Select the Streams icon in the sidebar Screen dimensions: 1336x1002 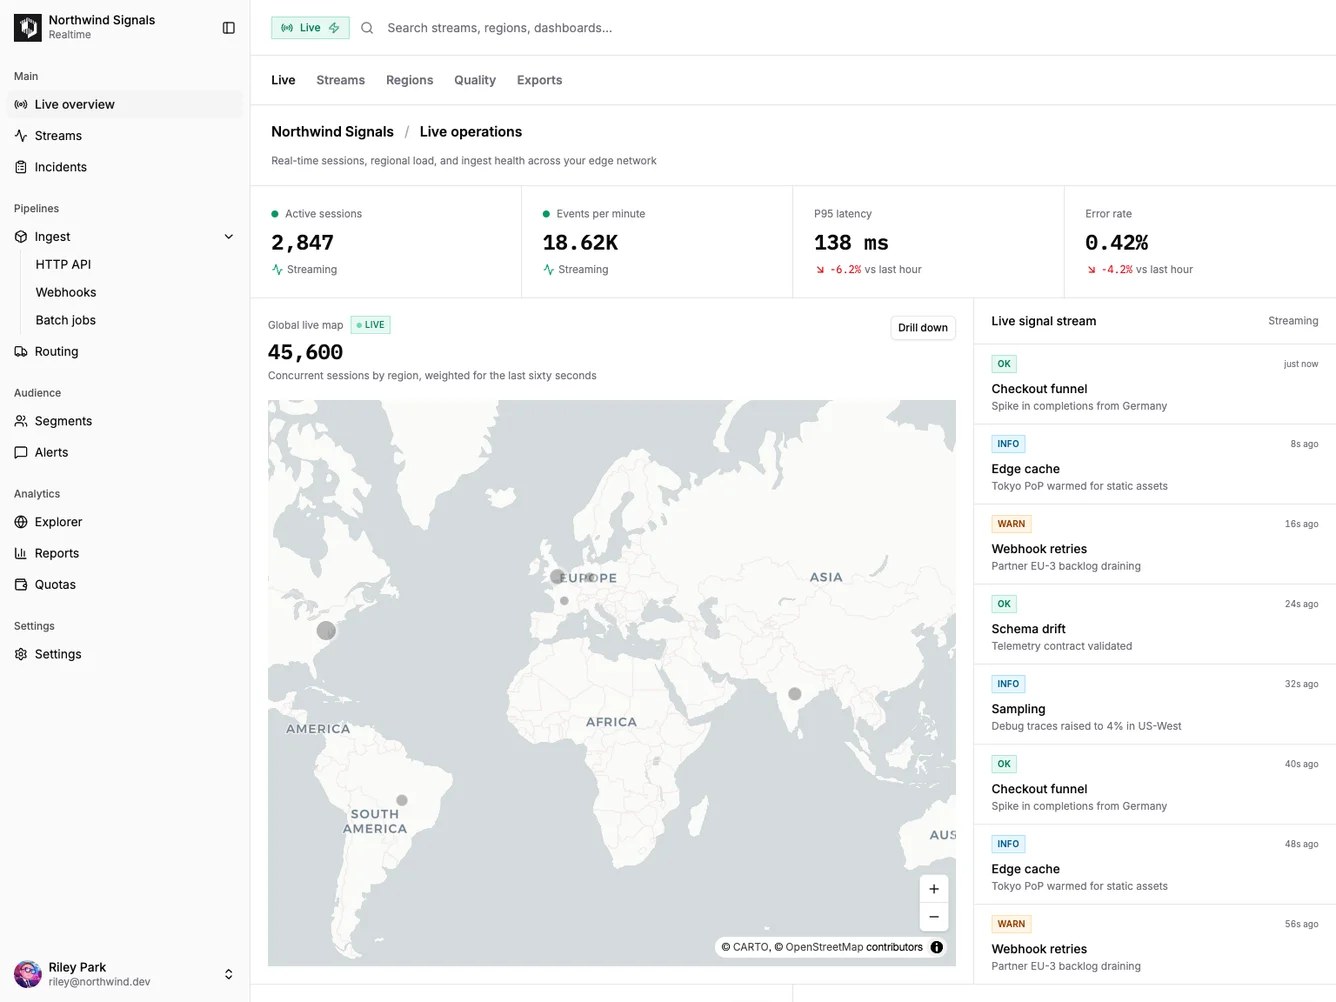click(x=20, y=135)
